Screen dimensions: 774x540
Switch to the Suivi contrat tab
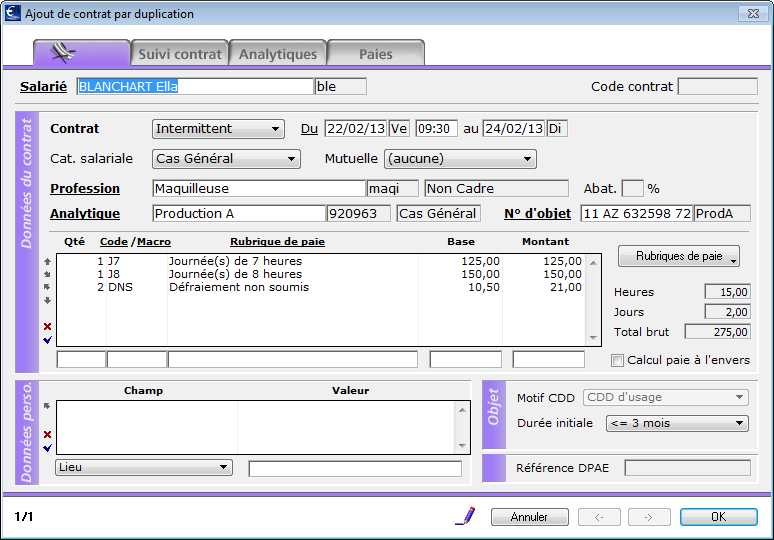180,53
